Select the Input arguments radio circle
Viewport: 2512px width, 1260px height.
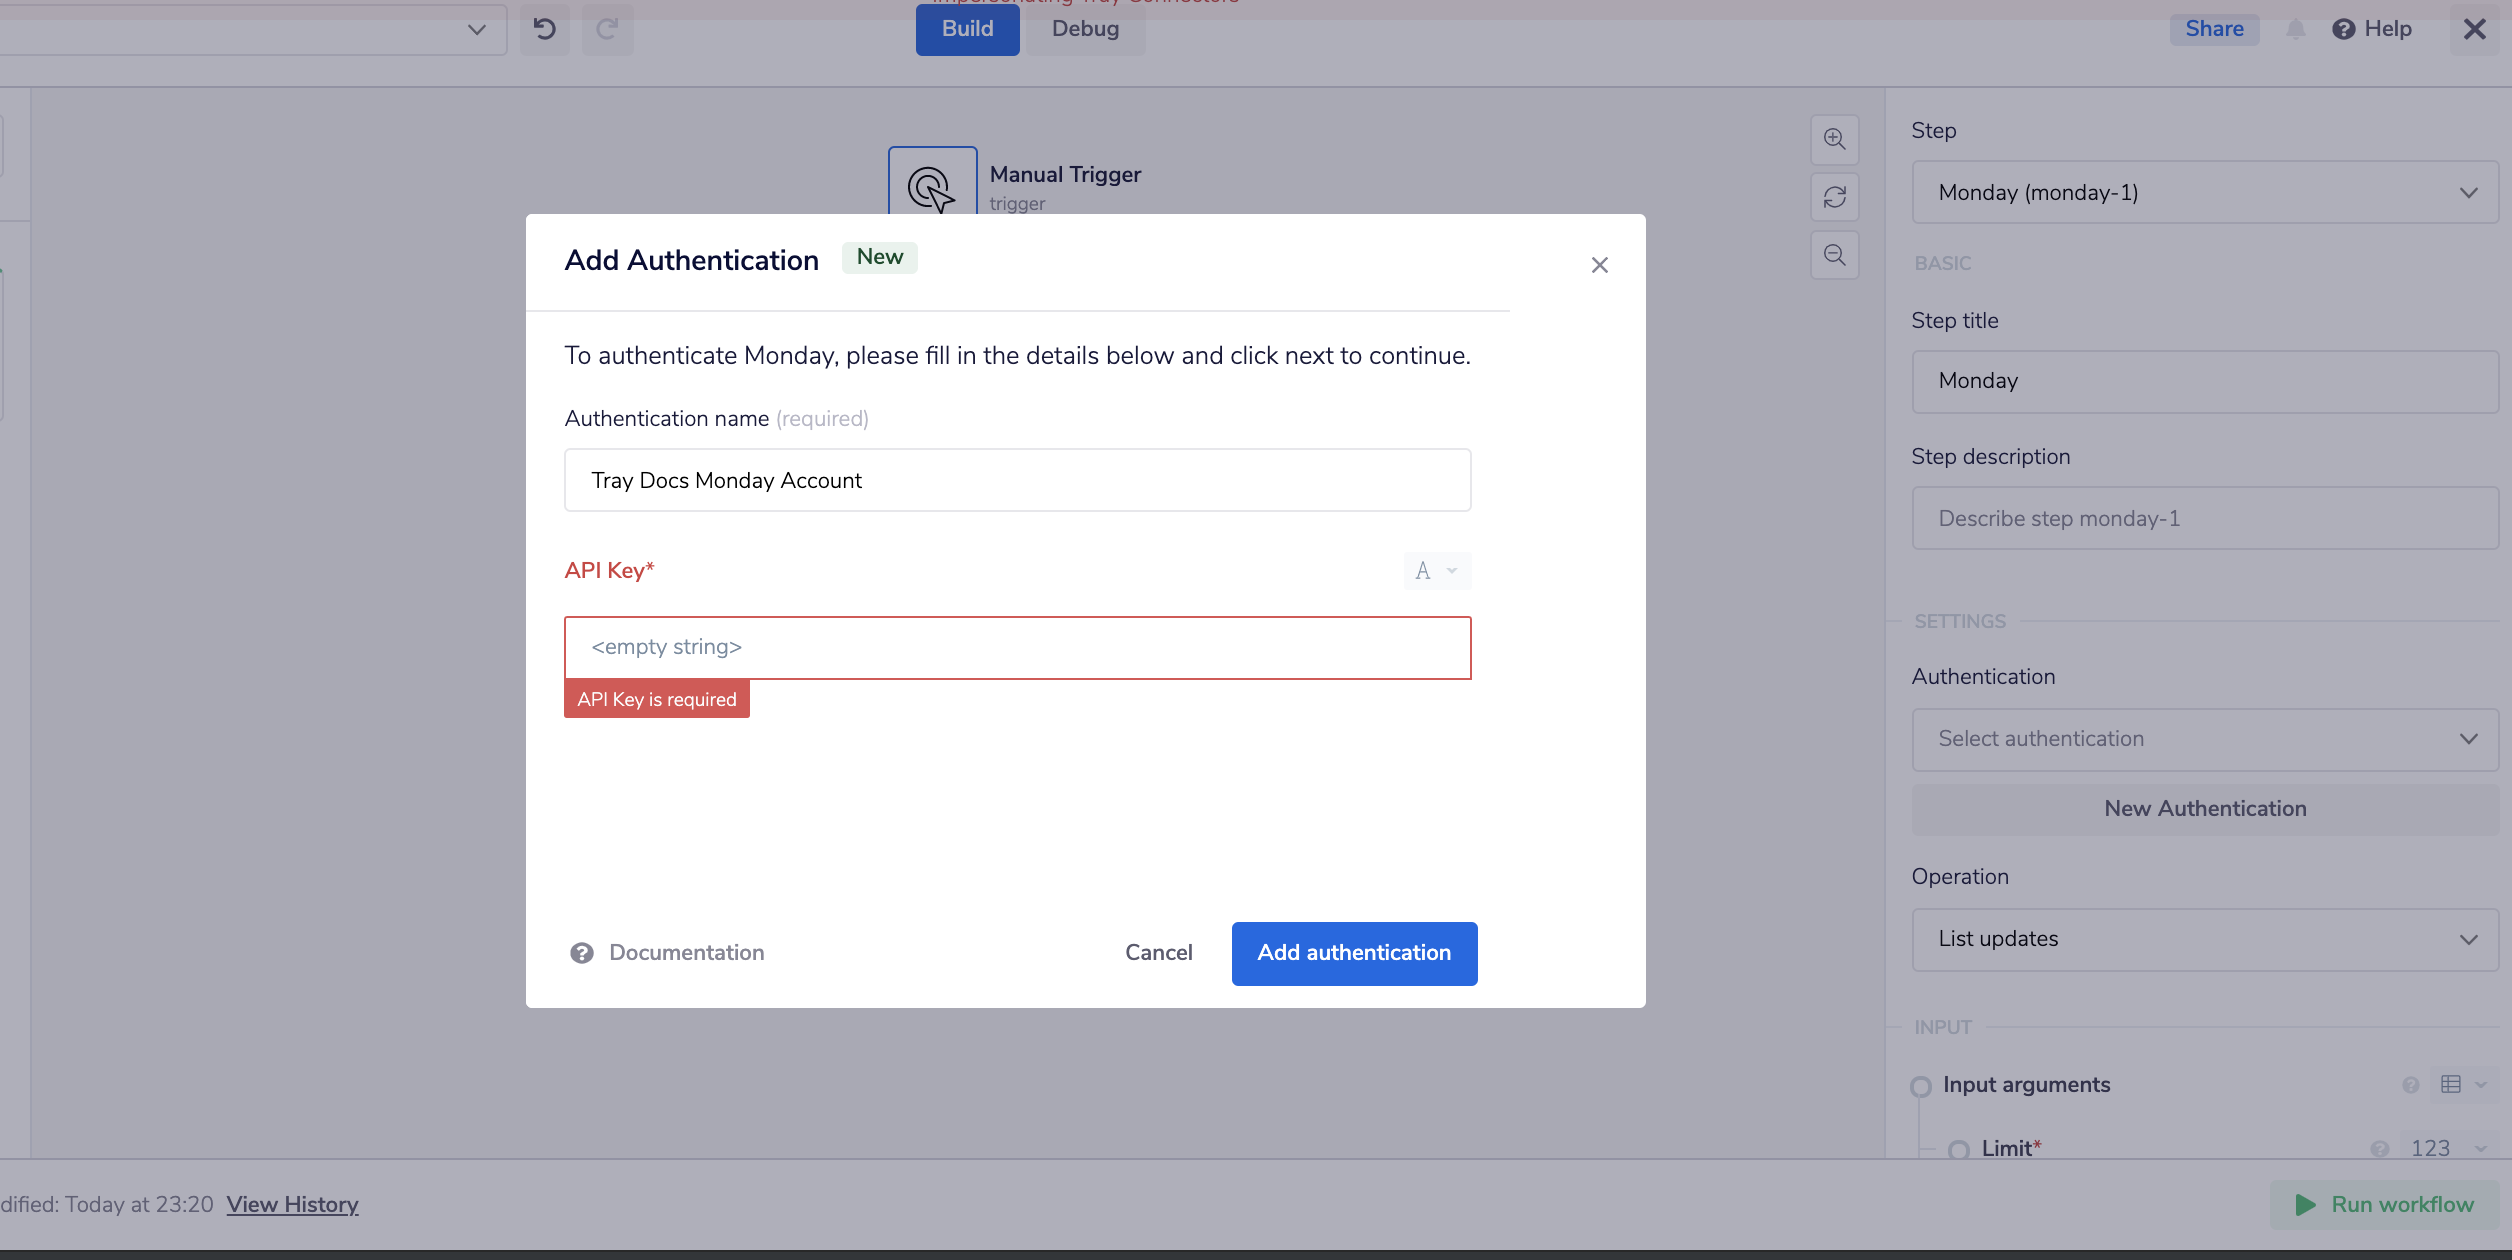(x=1921, y=1084)
